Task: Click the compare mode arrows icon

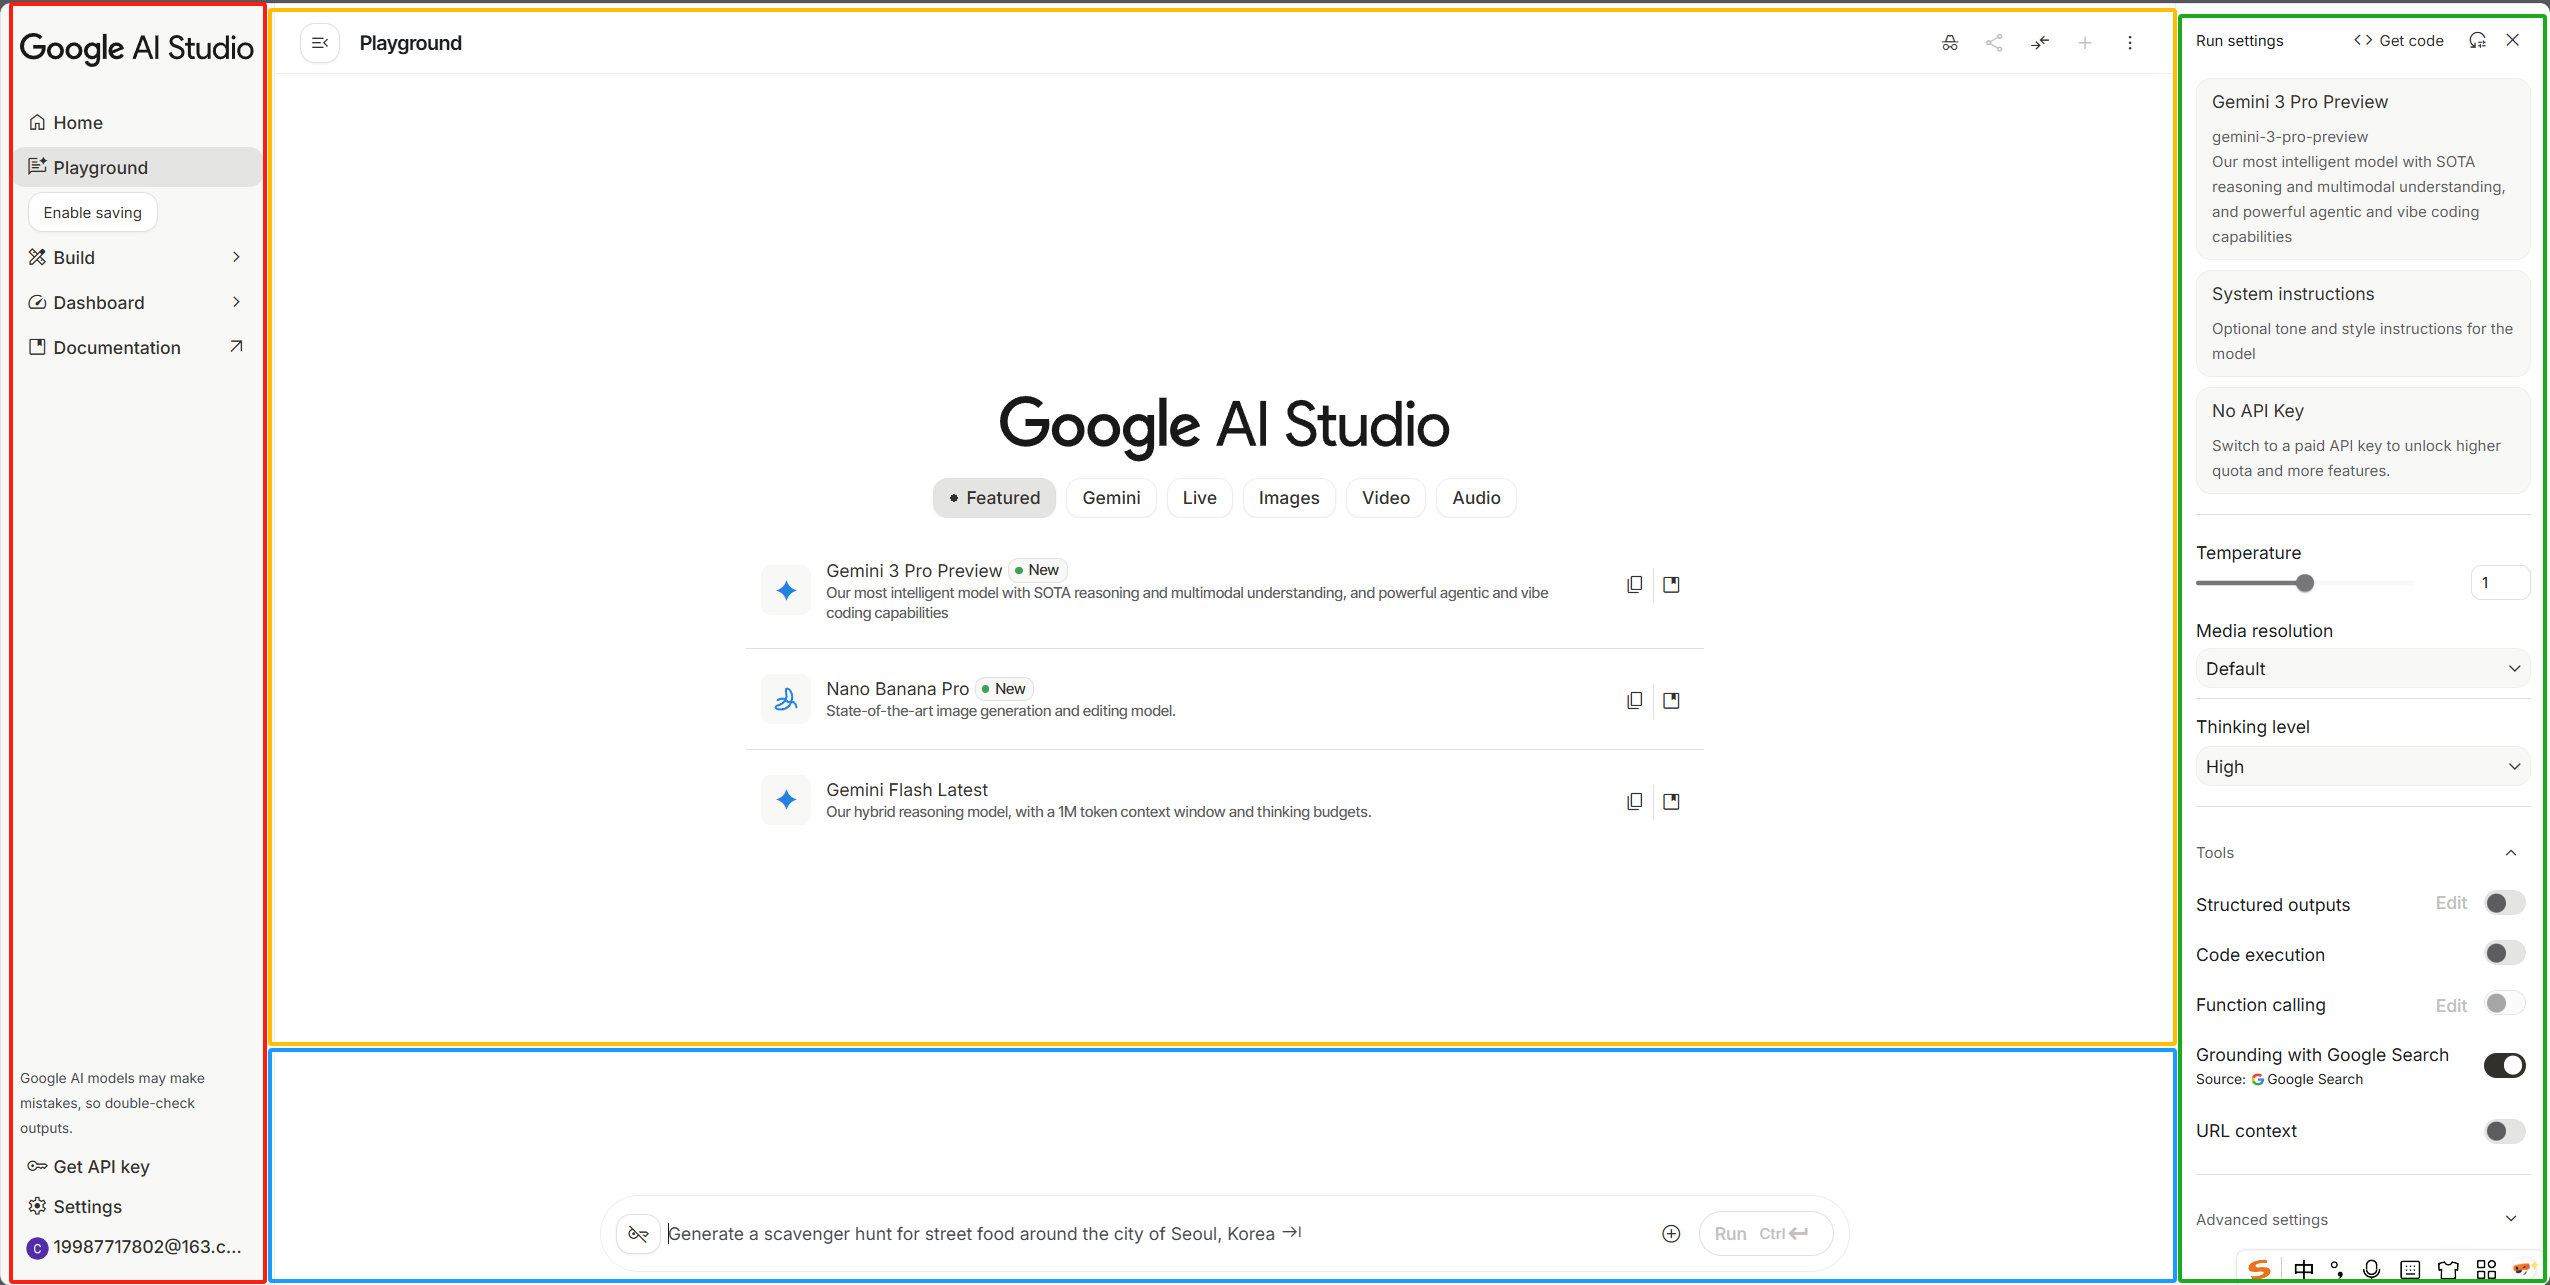Action: point(2039,43)
